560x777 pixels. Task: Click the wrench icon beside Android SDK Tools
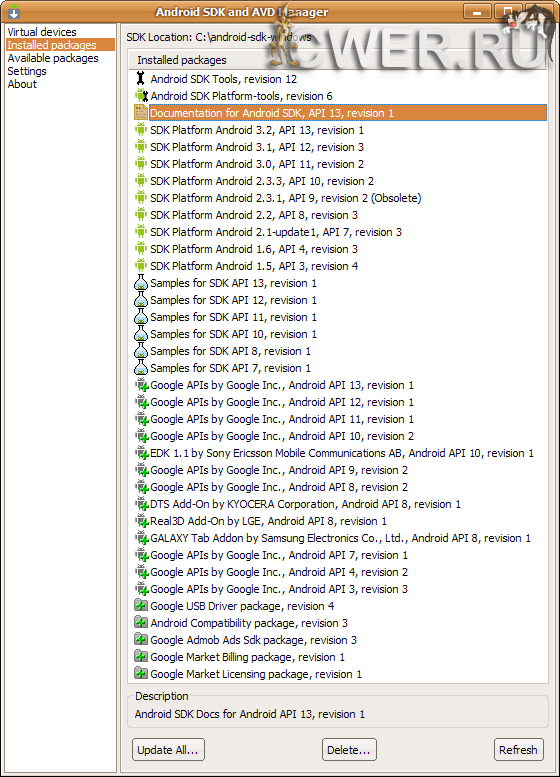point(141,79)
